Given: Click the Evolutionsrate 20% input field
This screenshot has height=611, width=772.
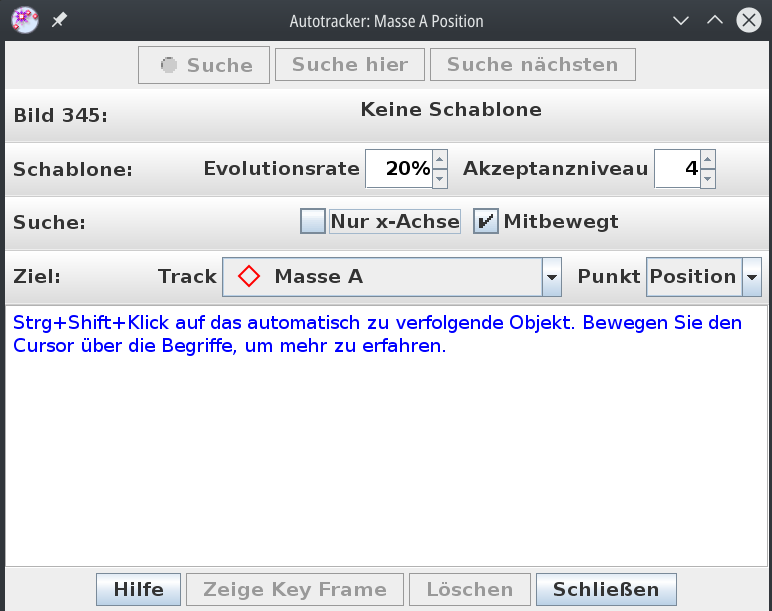Looking at the screenshot, I should (399, 169).
